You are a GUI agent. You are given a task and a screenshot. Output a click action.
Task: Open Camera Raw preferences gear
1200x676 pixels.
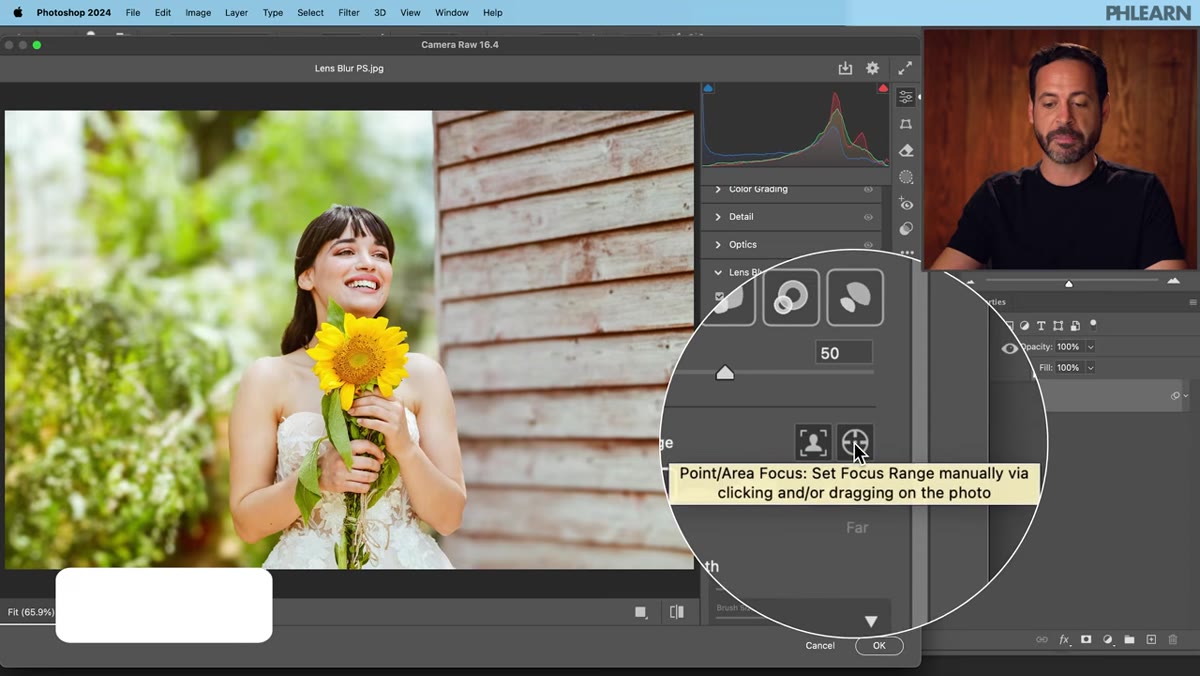click(872, 68)
